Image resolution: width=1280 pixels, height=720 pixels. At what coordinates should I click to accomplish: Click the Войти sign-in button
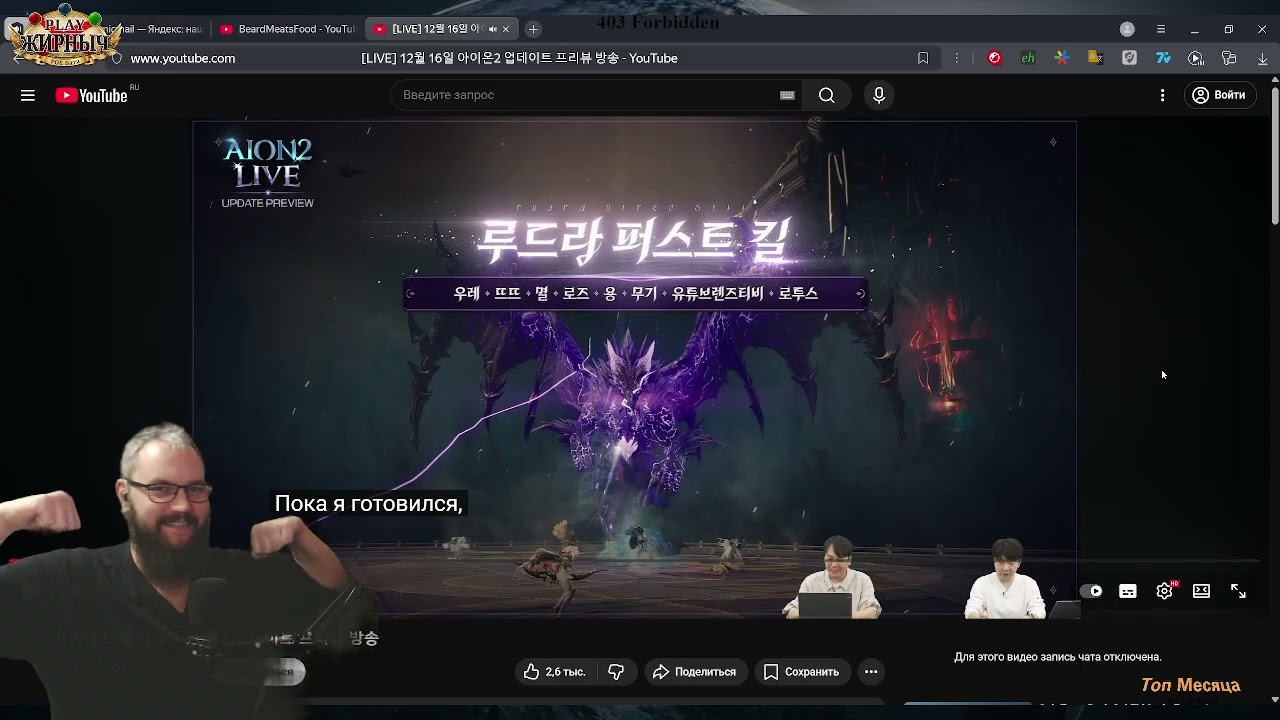[1219, 95]
